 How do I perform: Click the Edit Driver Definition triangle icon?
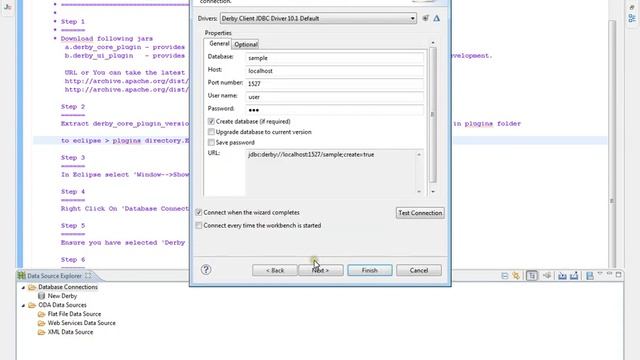coord(437,18)
